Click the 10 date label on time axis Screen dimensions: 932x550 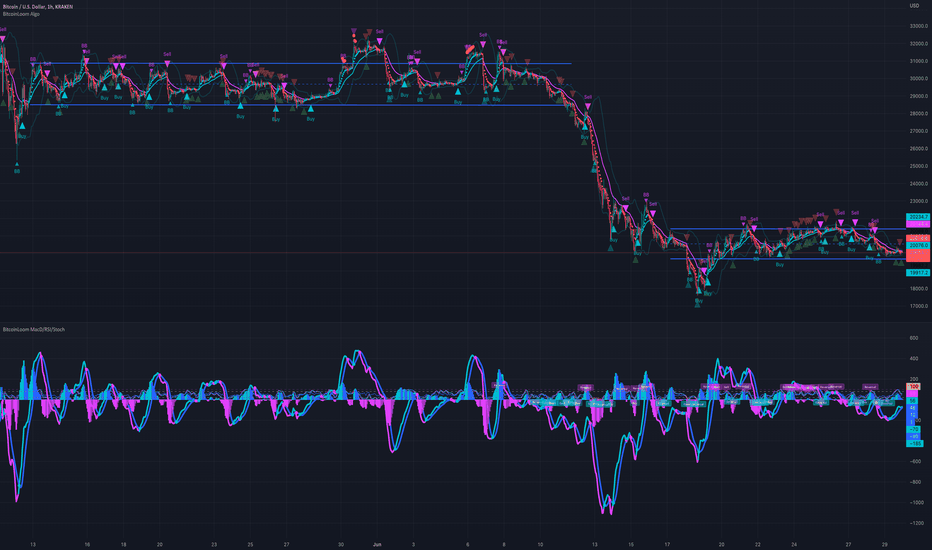(x=540, y=544)
